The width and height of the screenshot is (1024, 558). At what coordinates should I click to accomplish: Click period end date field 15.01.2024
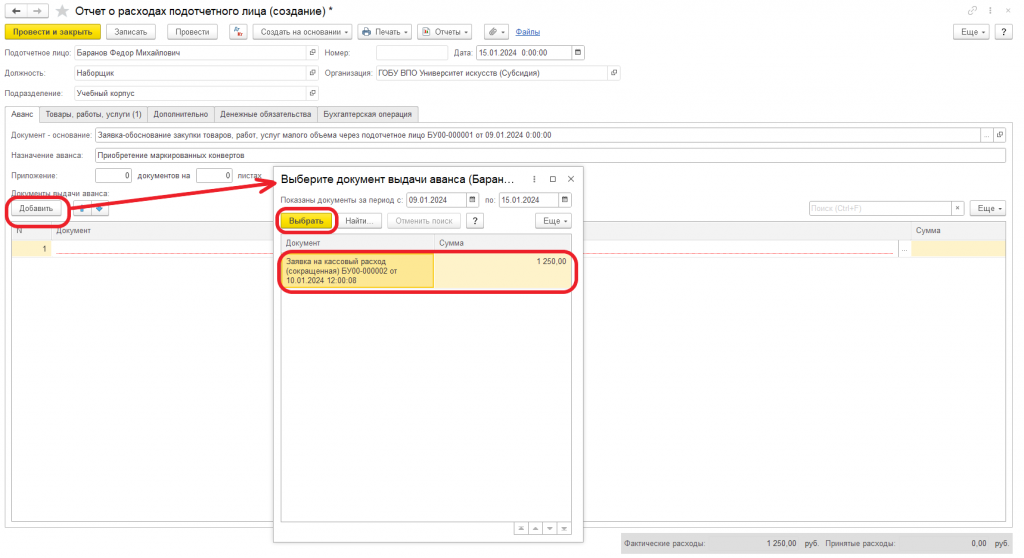pos(529,200)
